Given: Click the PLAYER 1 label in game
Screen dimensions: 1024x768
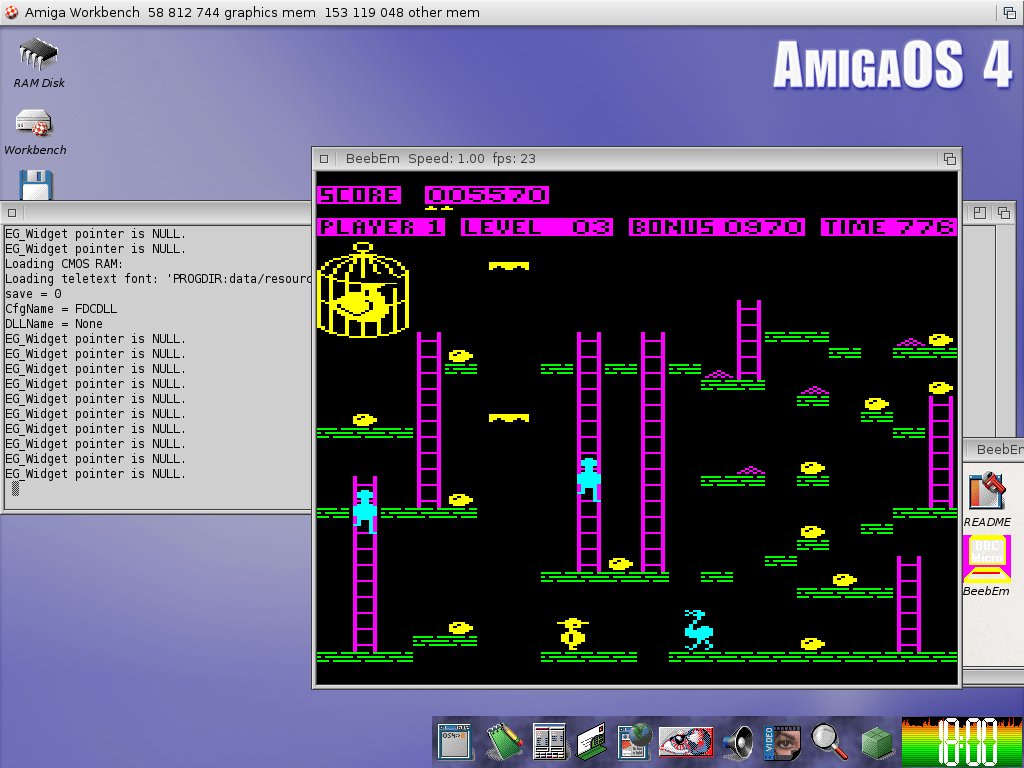Looking at the screenshot, I should pyautogui.click(x=381, y=227).
